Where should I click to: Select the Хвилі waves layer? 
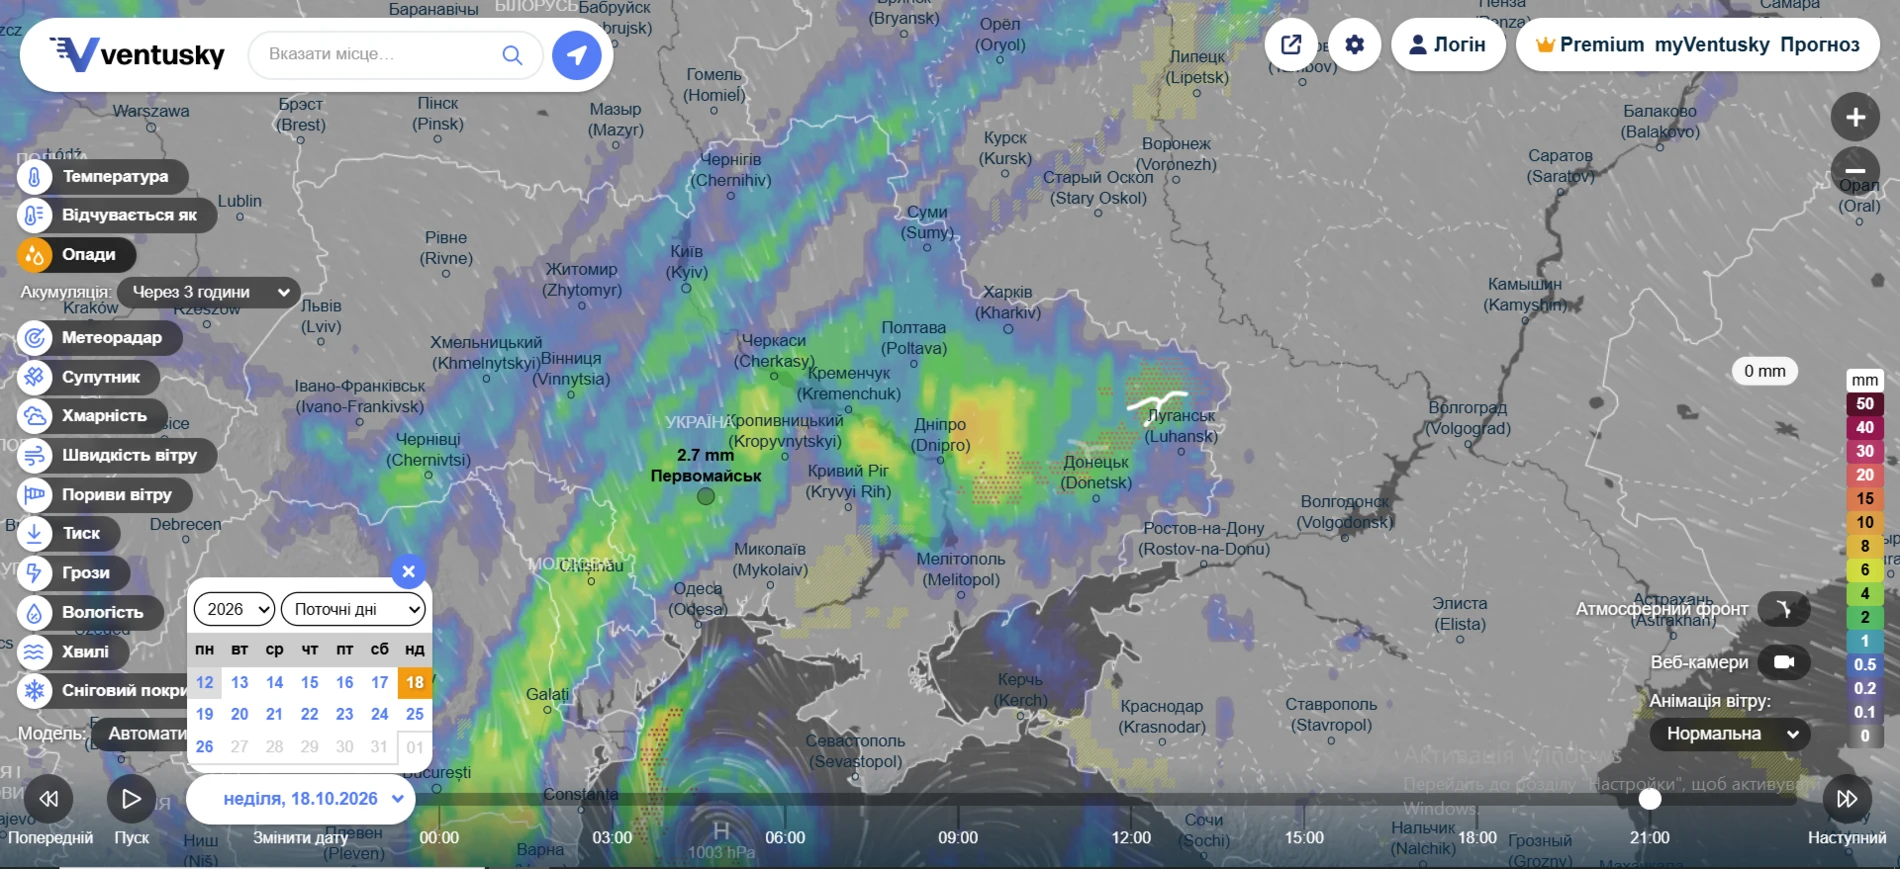(72, 651)
